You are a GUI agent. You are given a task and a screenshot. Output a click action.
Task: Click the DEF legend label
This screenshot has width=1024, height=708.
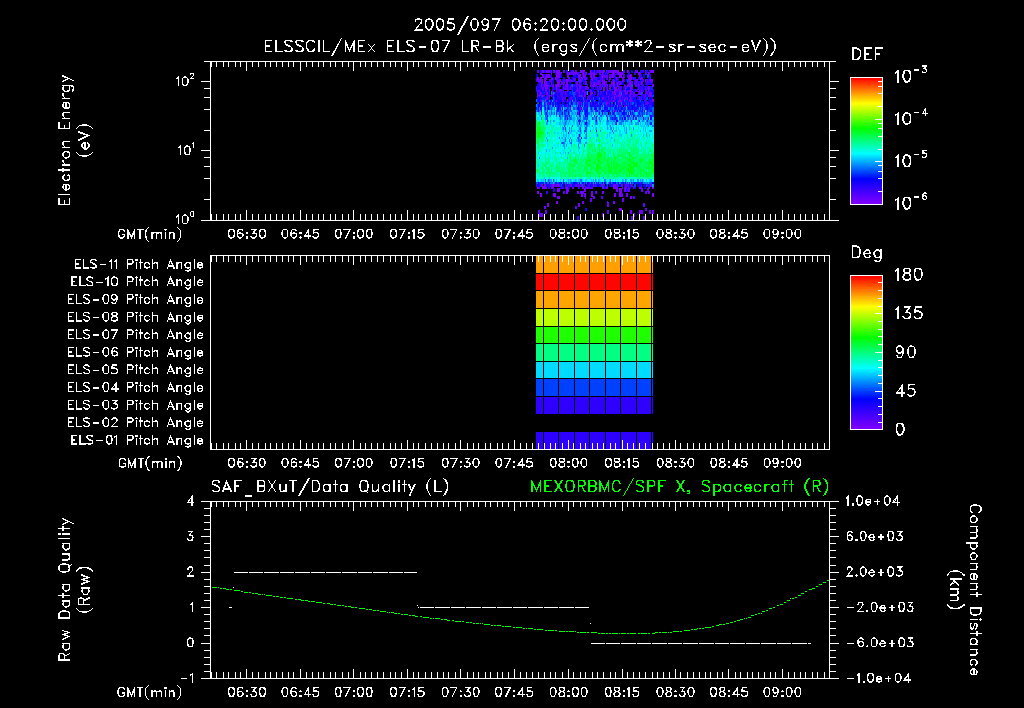point(867,55)
